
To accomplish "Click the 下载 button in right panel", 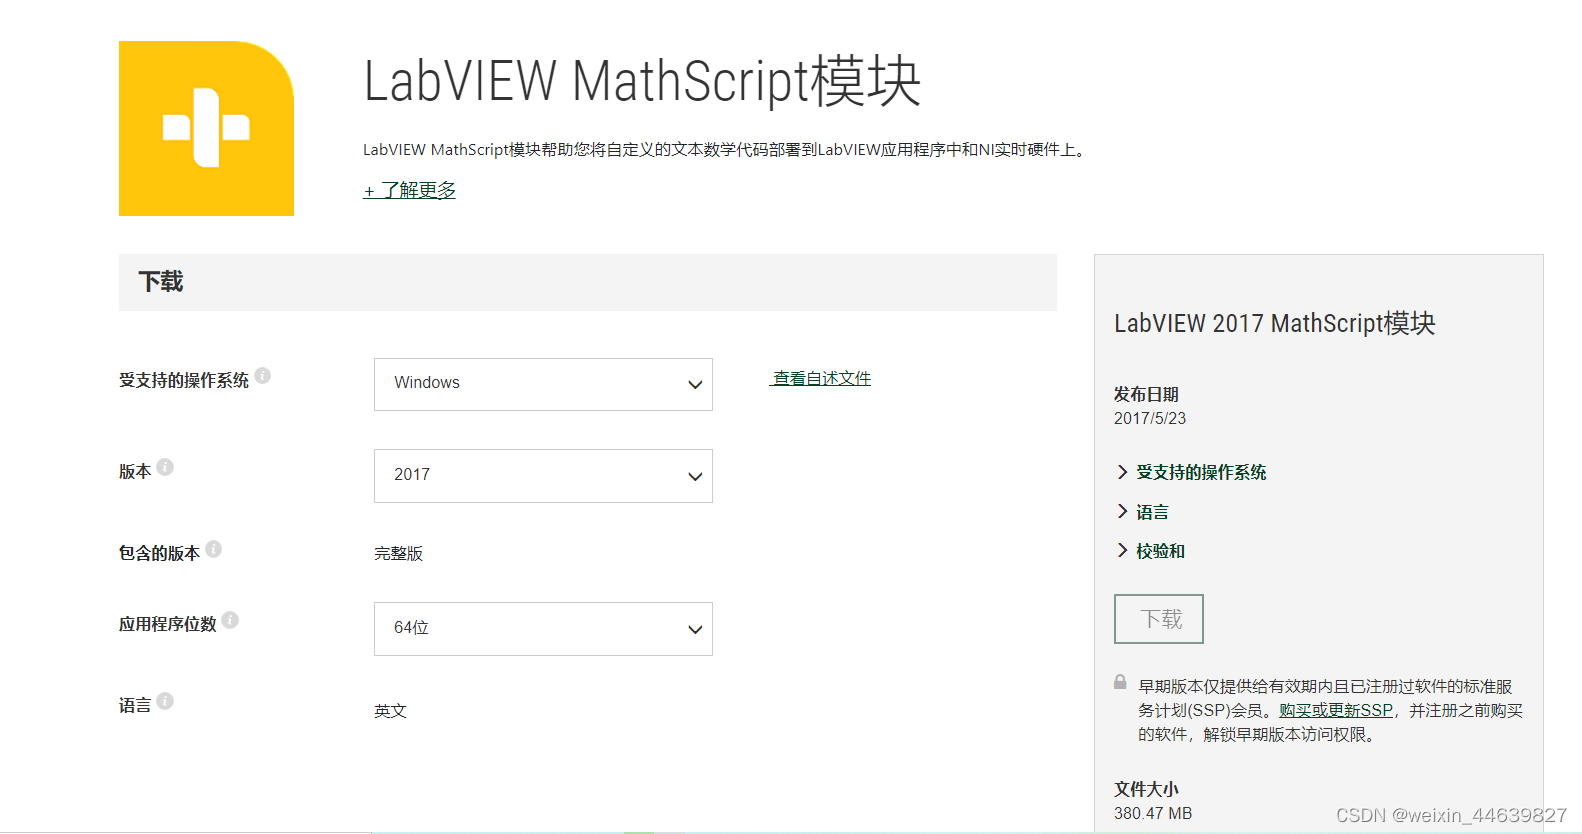I will [1159, 619].
